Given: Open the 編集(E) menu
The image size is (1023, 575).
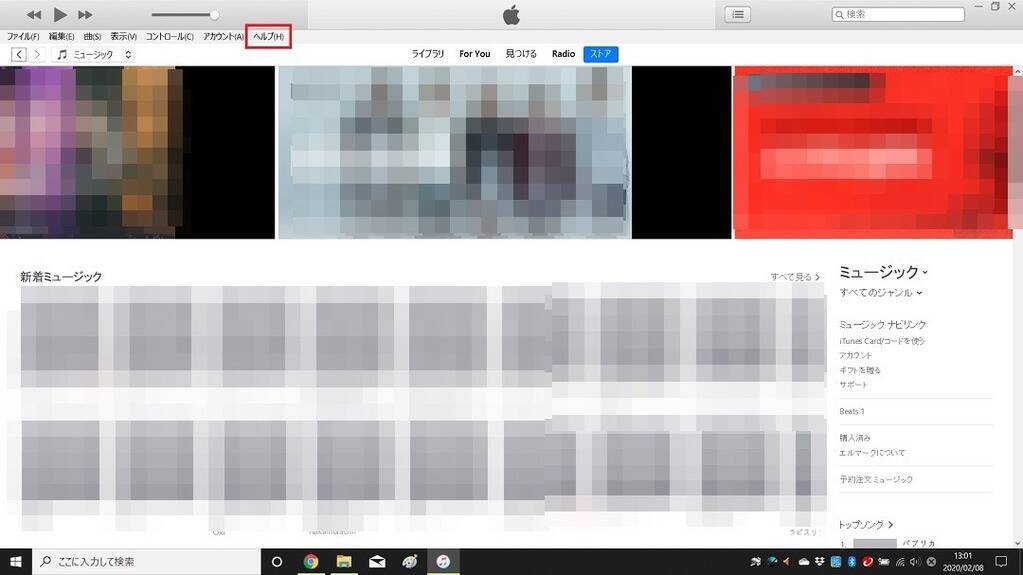Looking at the screenshot, I should coord(61,37).
